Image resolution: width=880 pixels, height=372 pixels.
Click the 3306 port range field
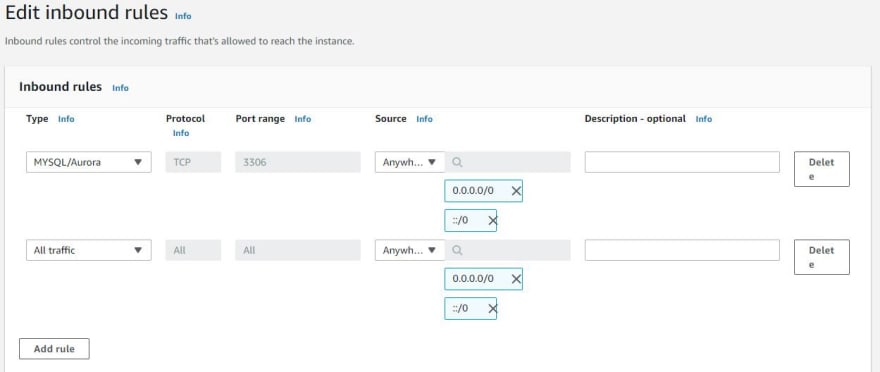297,162
